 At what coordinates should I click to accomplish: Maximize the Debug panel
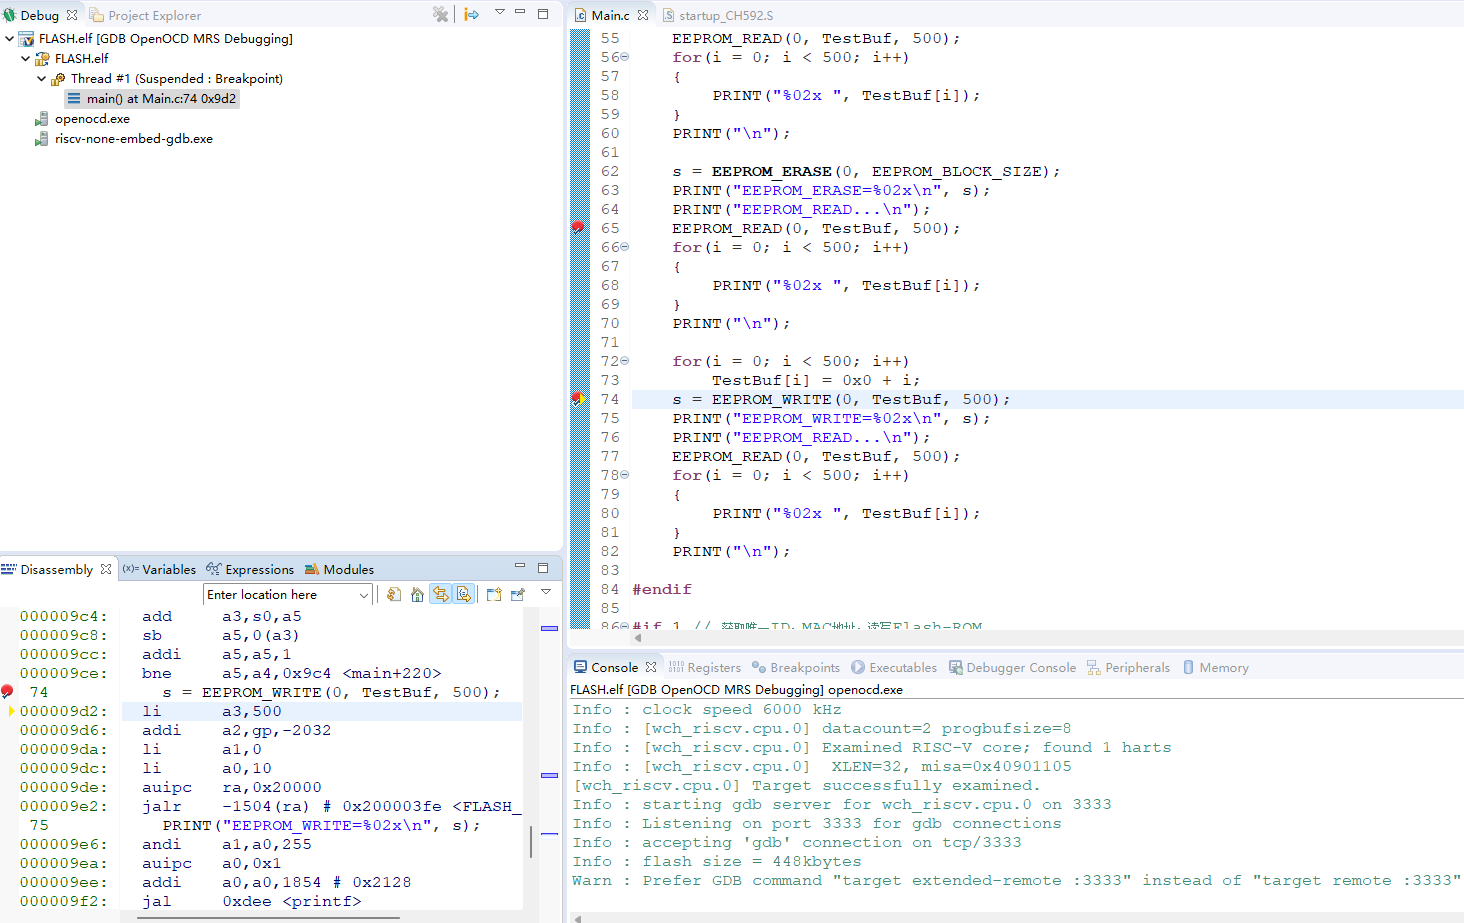pos(543,13)
